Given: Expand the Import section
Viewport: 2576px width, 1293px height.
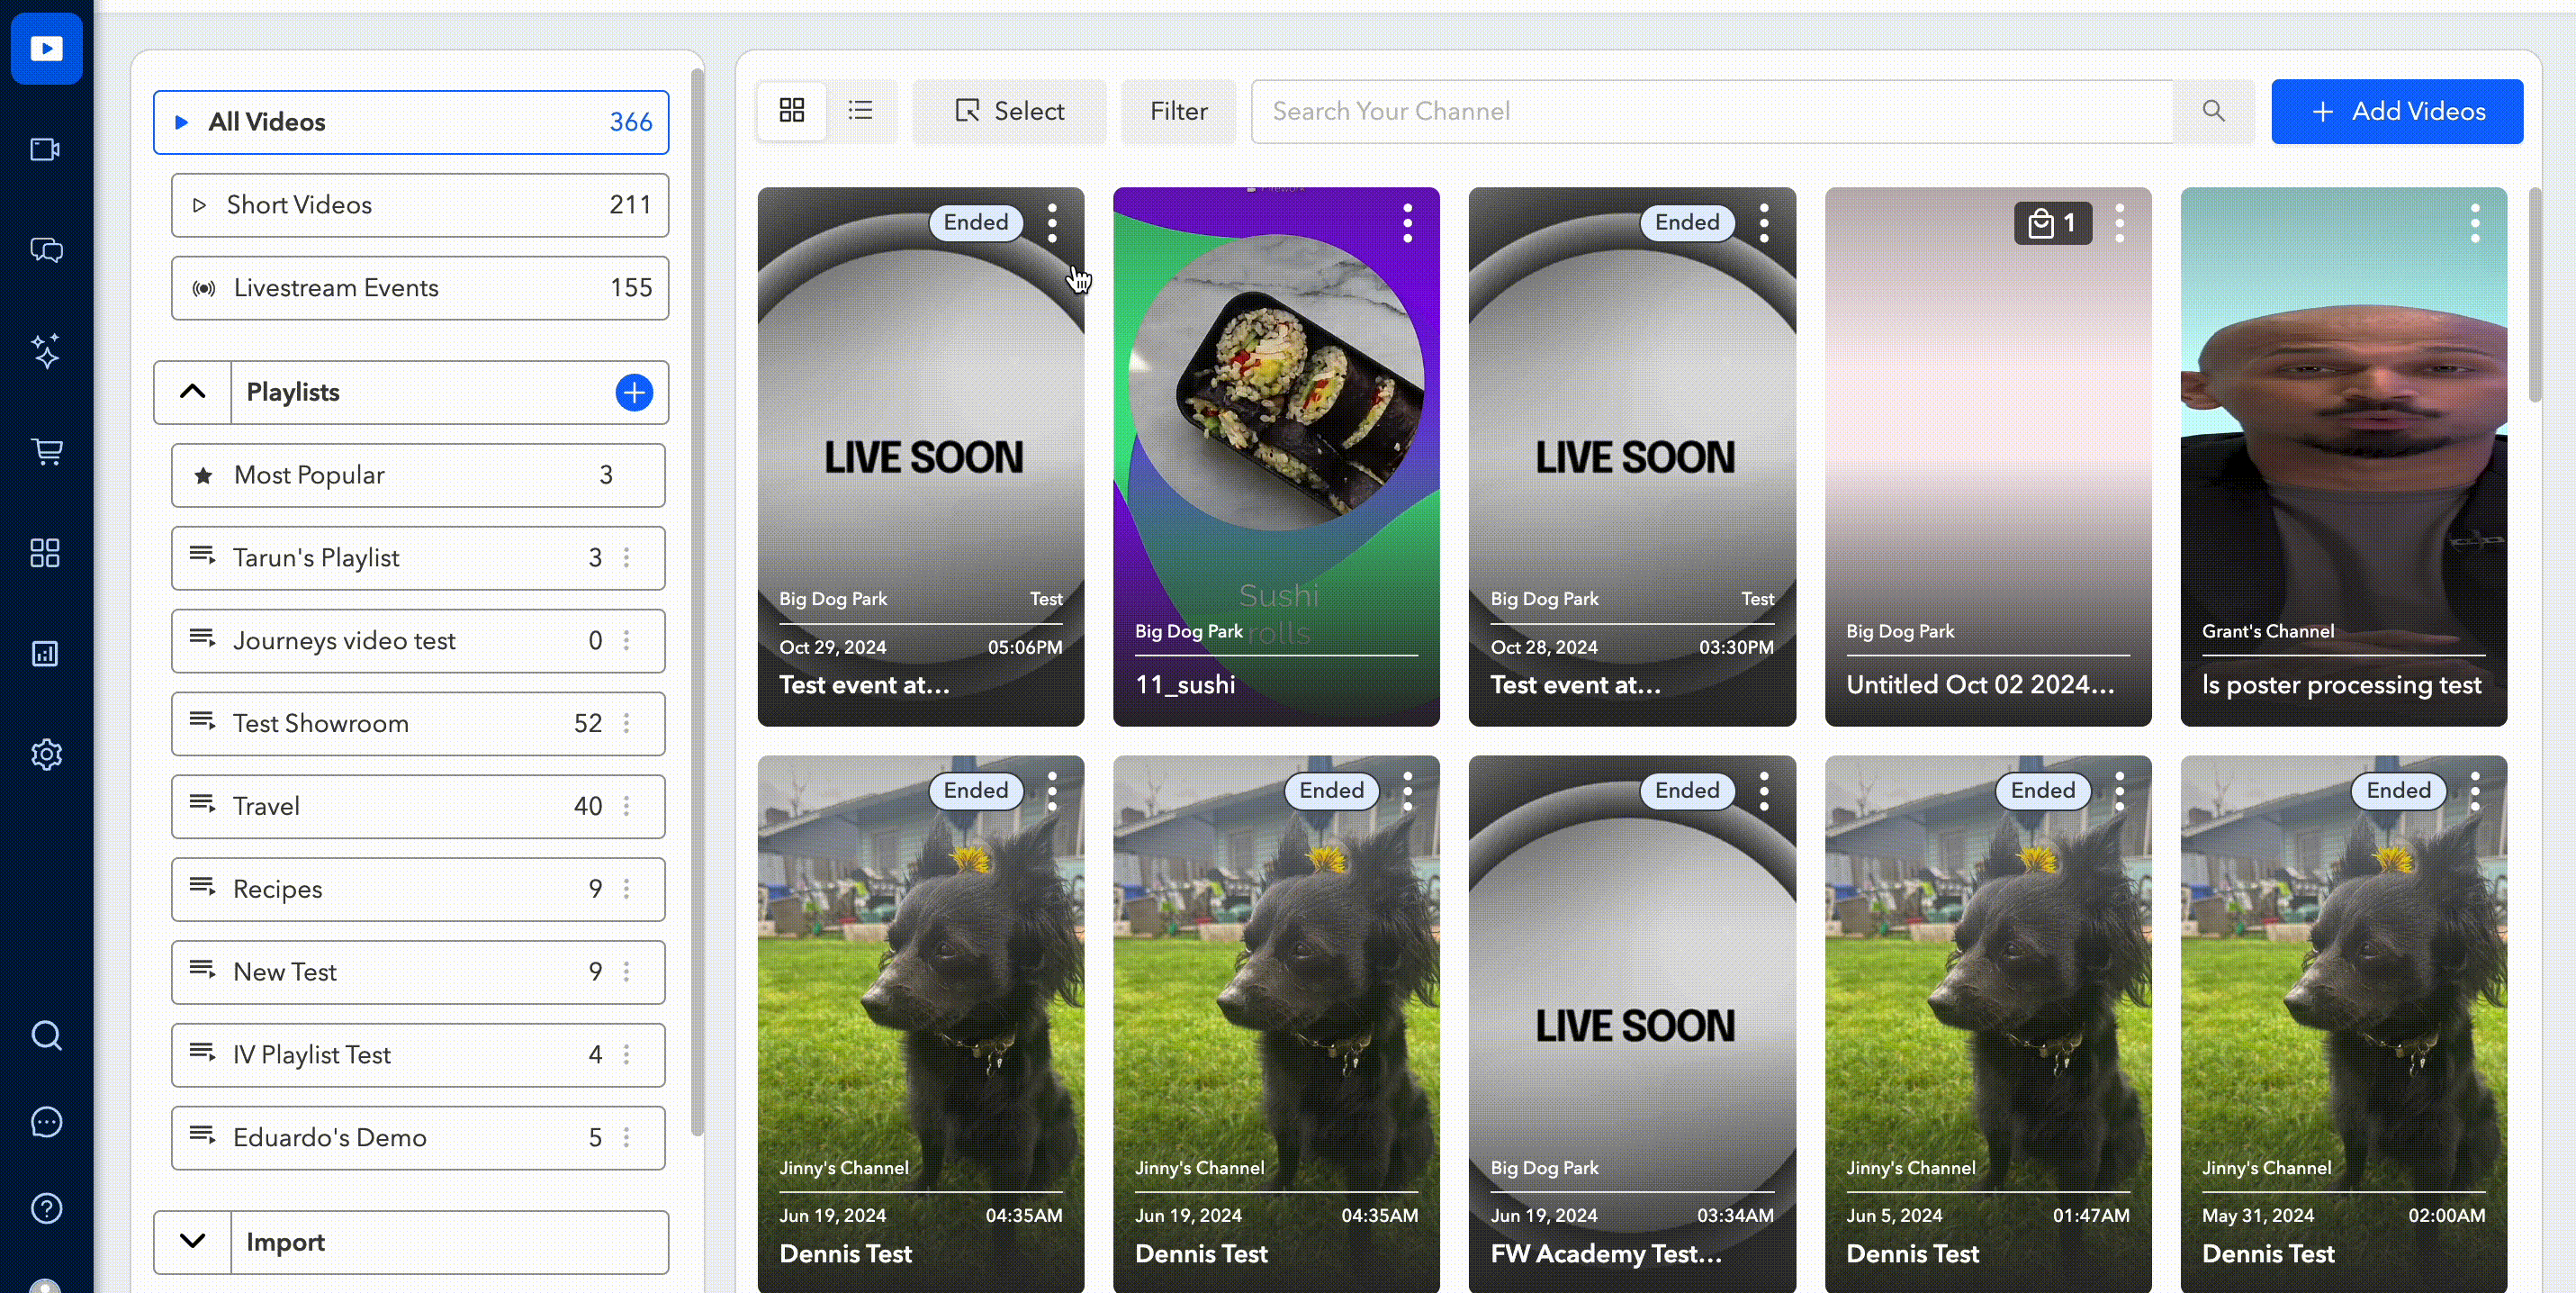Looking at the screenshot, I should 193,1241.
